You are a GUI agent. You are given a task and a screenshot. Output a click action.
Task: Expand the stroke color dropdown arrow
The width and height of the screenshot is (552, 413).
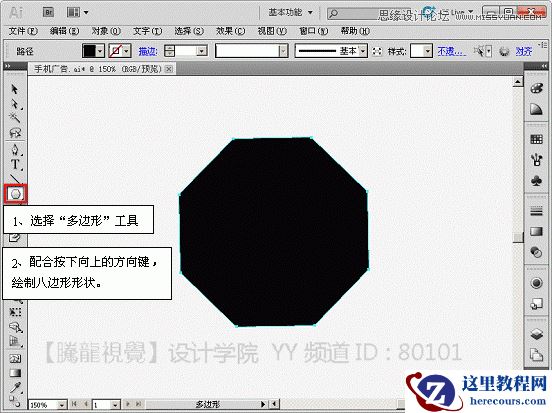(x=126, y=51)
